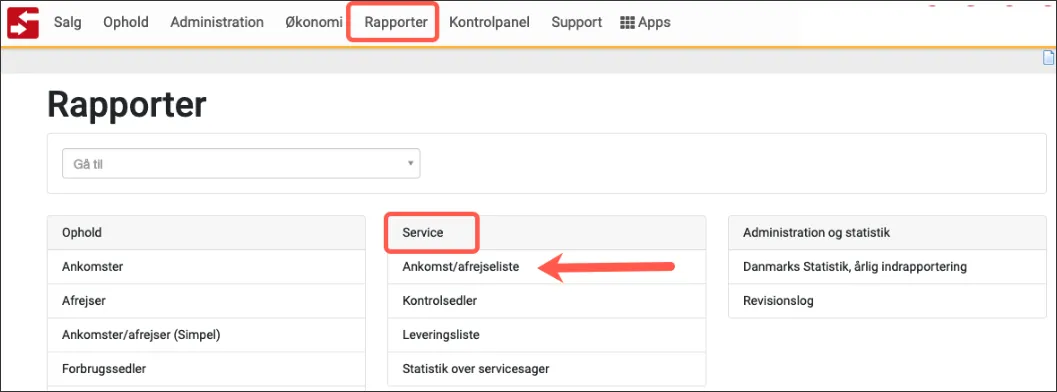Open Statistik over servicesager report

547,368
